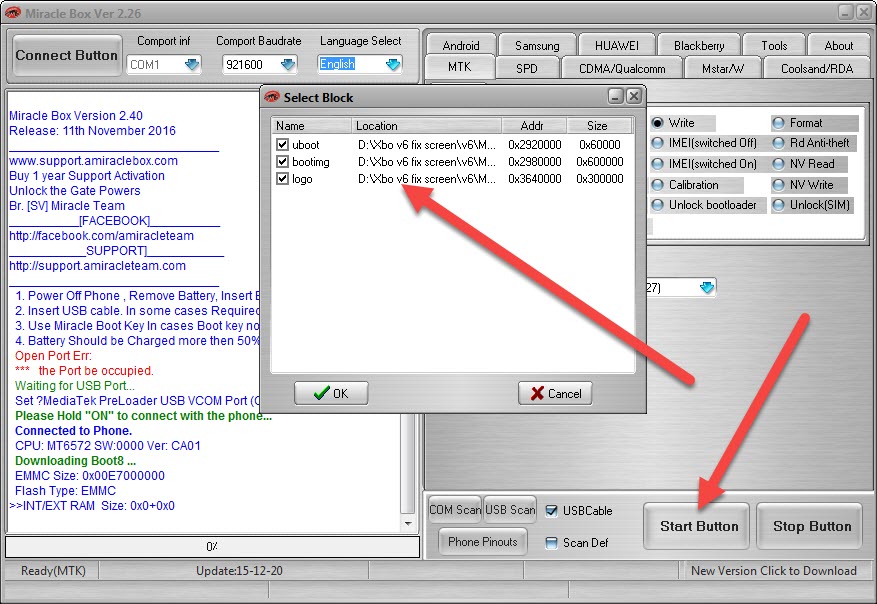Select the Format radio option
The width and height of the screenshot is (877, 604).
(x=778, y=122)
